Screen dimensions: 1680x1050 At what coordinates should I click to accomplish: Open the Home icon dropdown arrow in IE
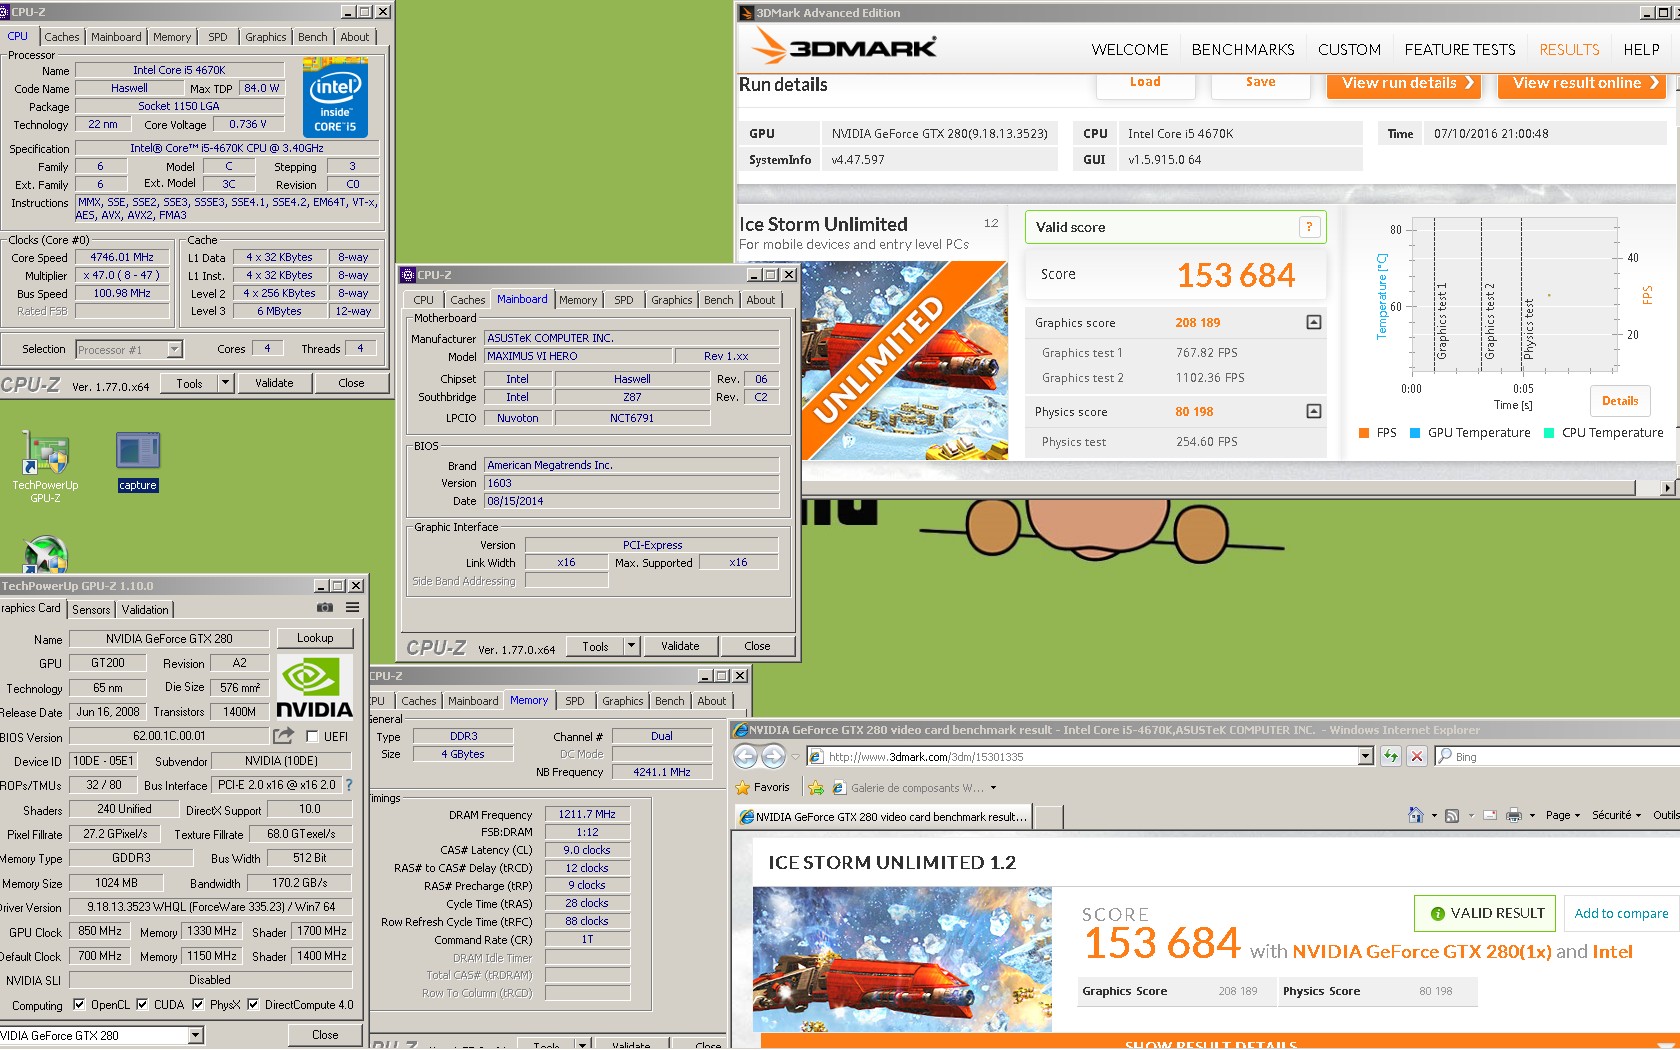click(x=1434, y=815)
